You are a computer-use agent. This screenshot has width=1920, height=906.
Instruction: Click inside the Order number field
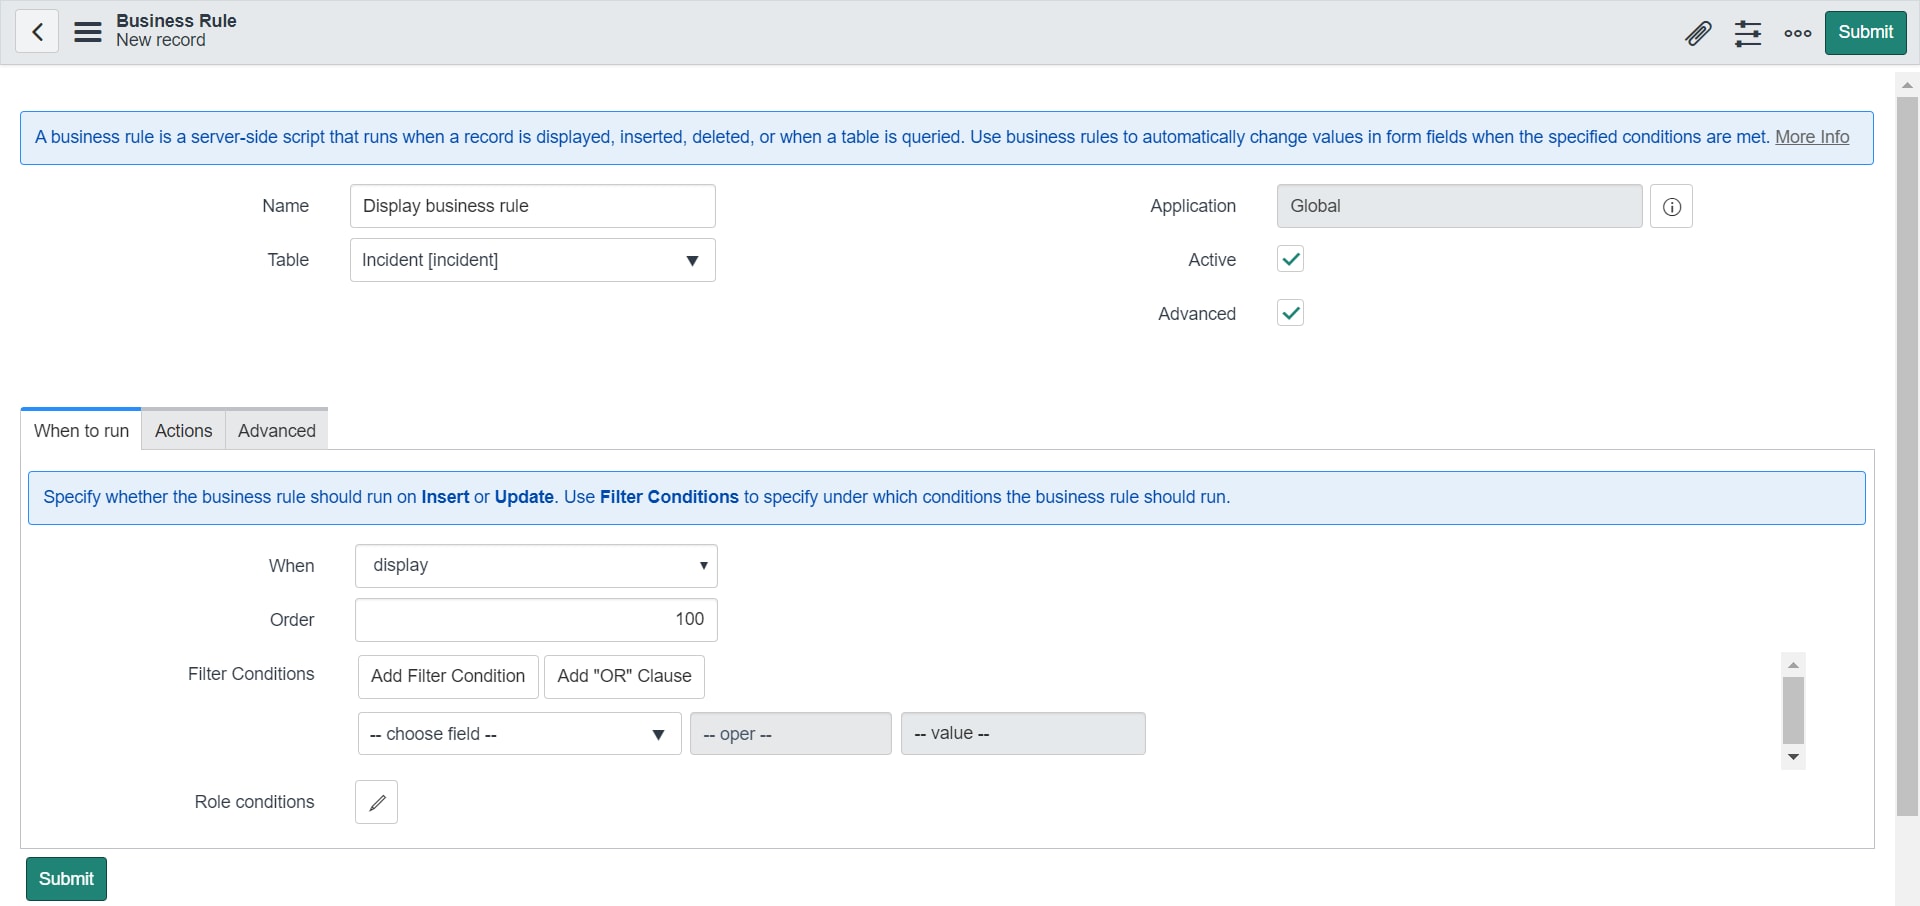point(536,619)
